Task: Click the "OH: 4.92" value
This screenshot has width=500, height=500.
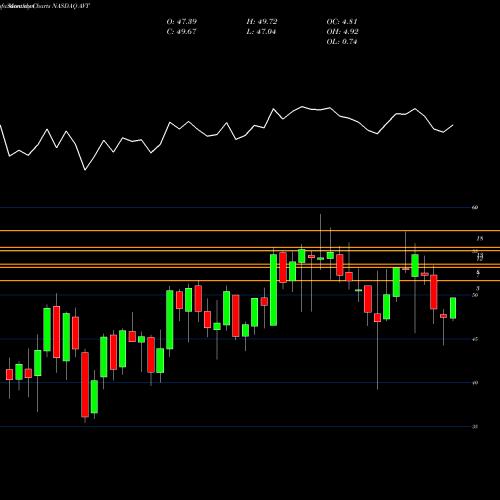Action: [x=342, y=32]
